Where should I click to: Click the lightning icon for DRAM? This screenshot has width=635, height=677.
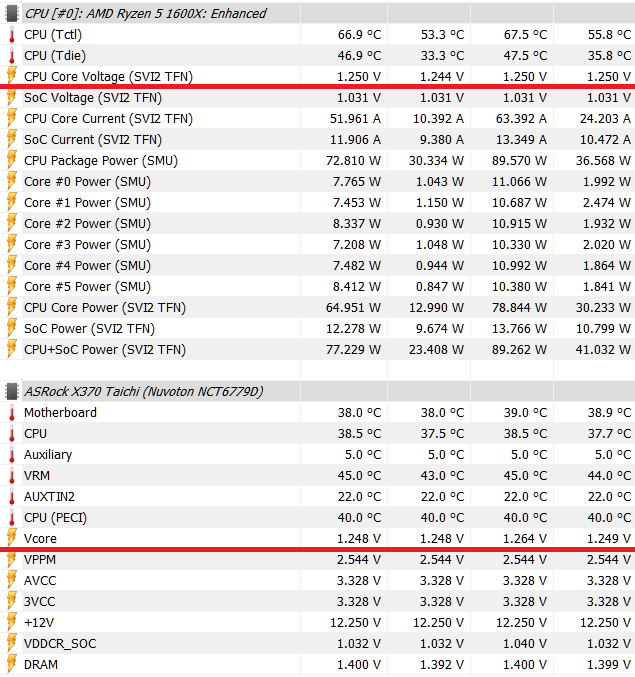coord(12,664)
